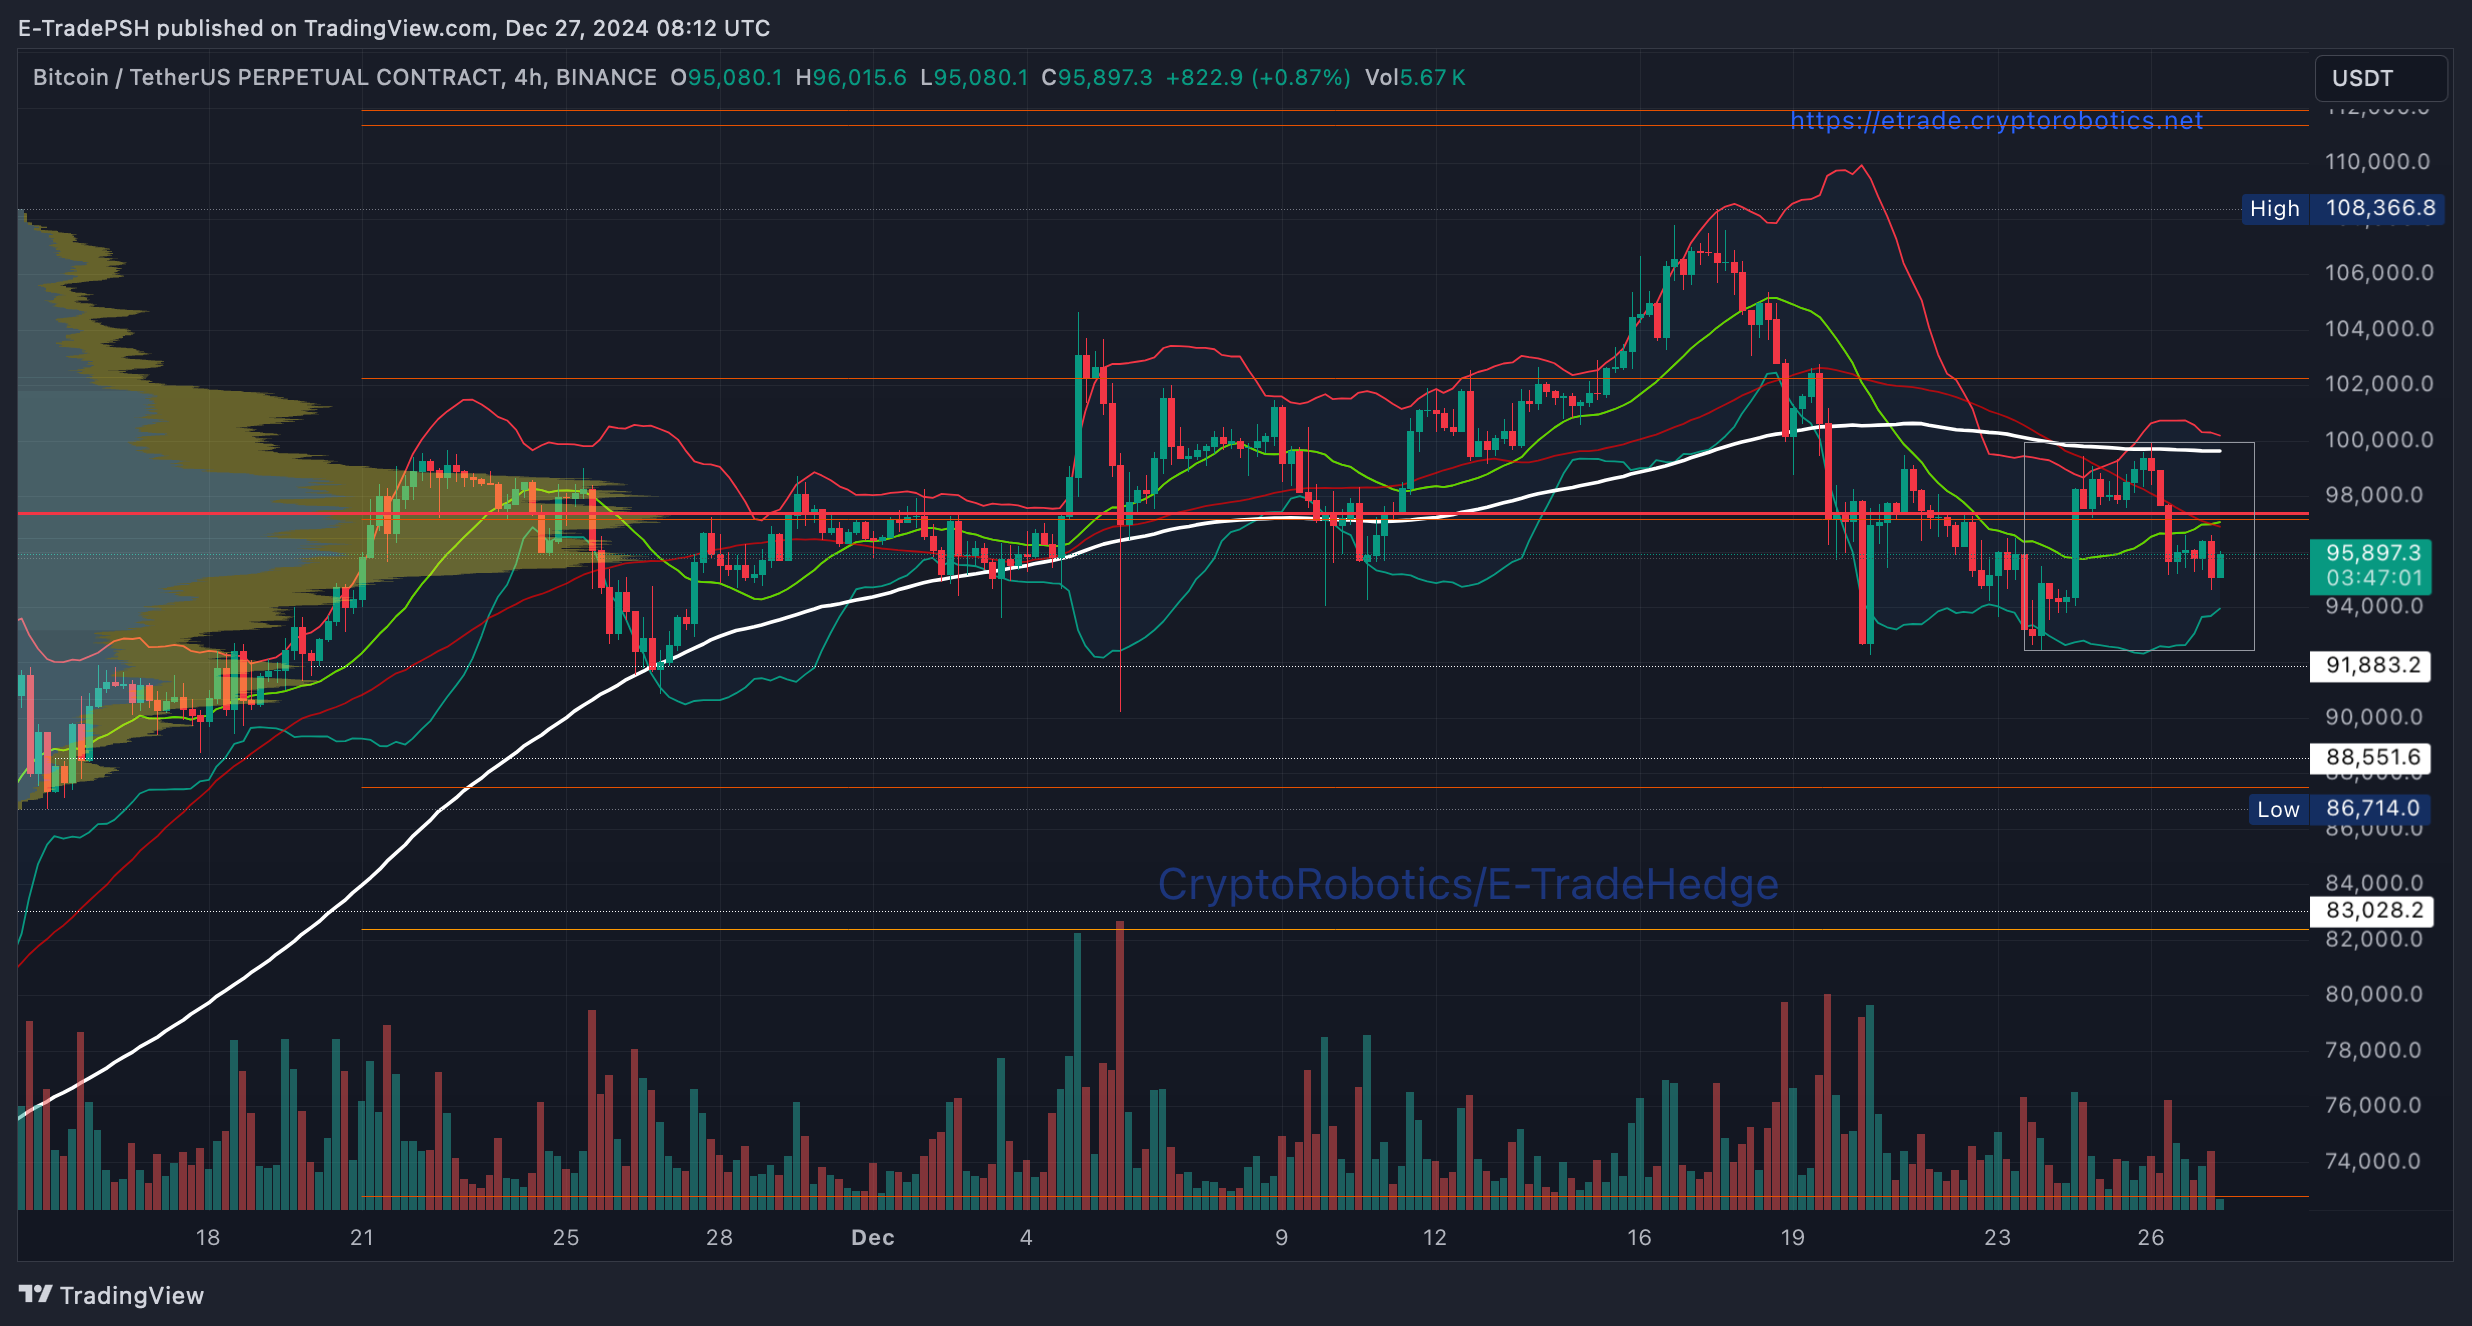Click the High 108,366.8 price label
The image size is (2472, 1326).
tap(2343, 208)
